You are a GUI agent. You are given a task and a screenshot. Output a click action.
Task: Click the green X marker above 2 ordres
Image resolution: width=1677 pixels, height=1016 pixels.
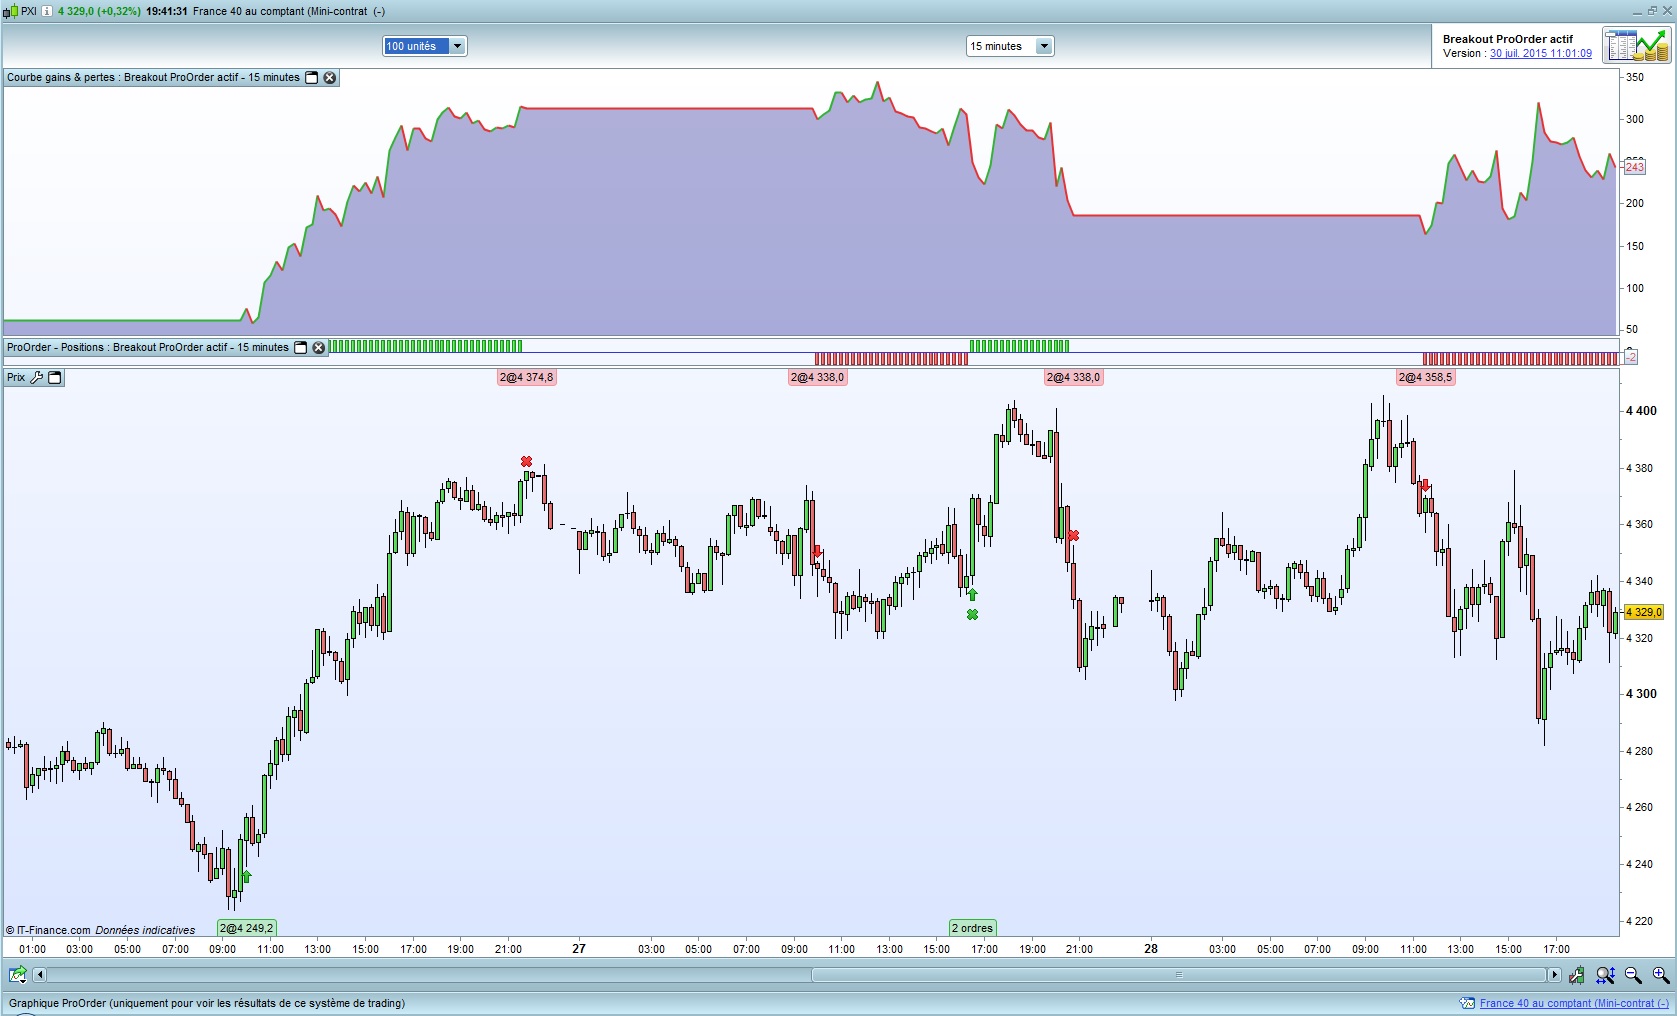point(972,614)
